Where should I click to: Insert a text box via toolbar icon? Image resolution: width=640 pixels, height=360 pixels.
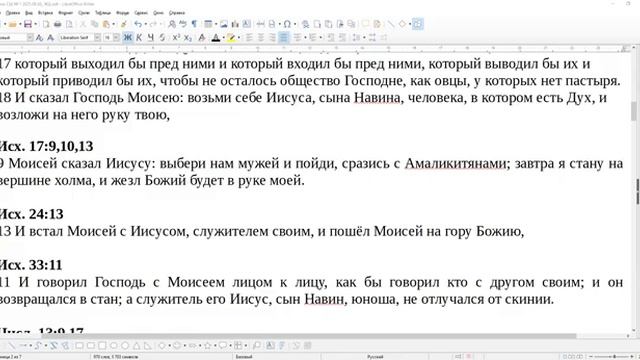pos(247,24)
